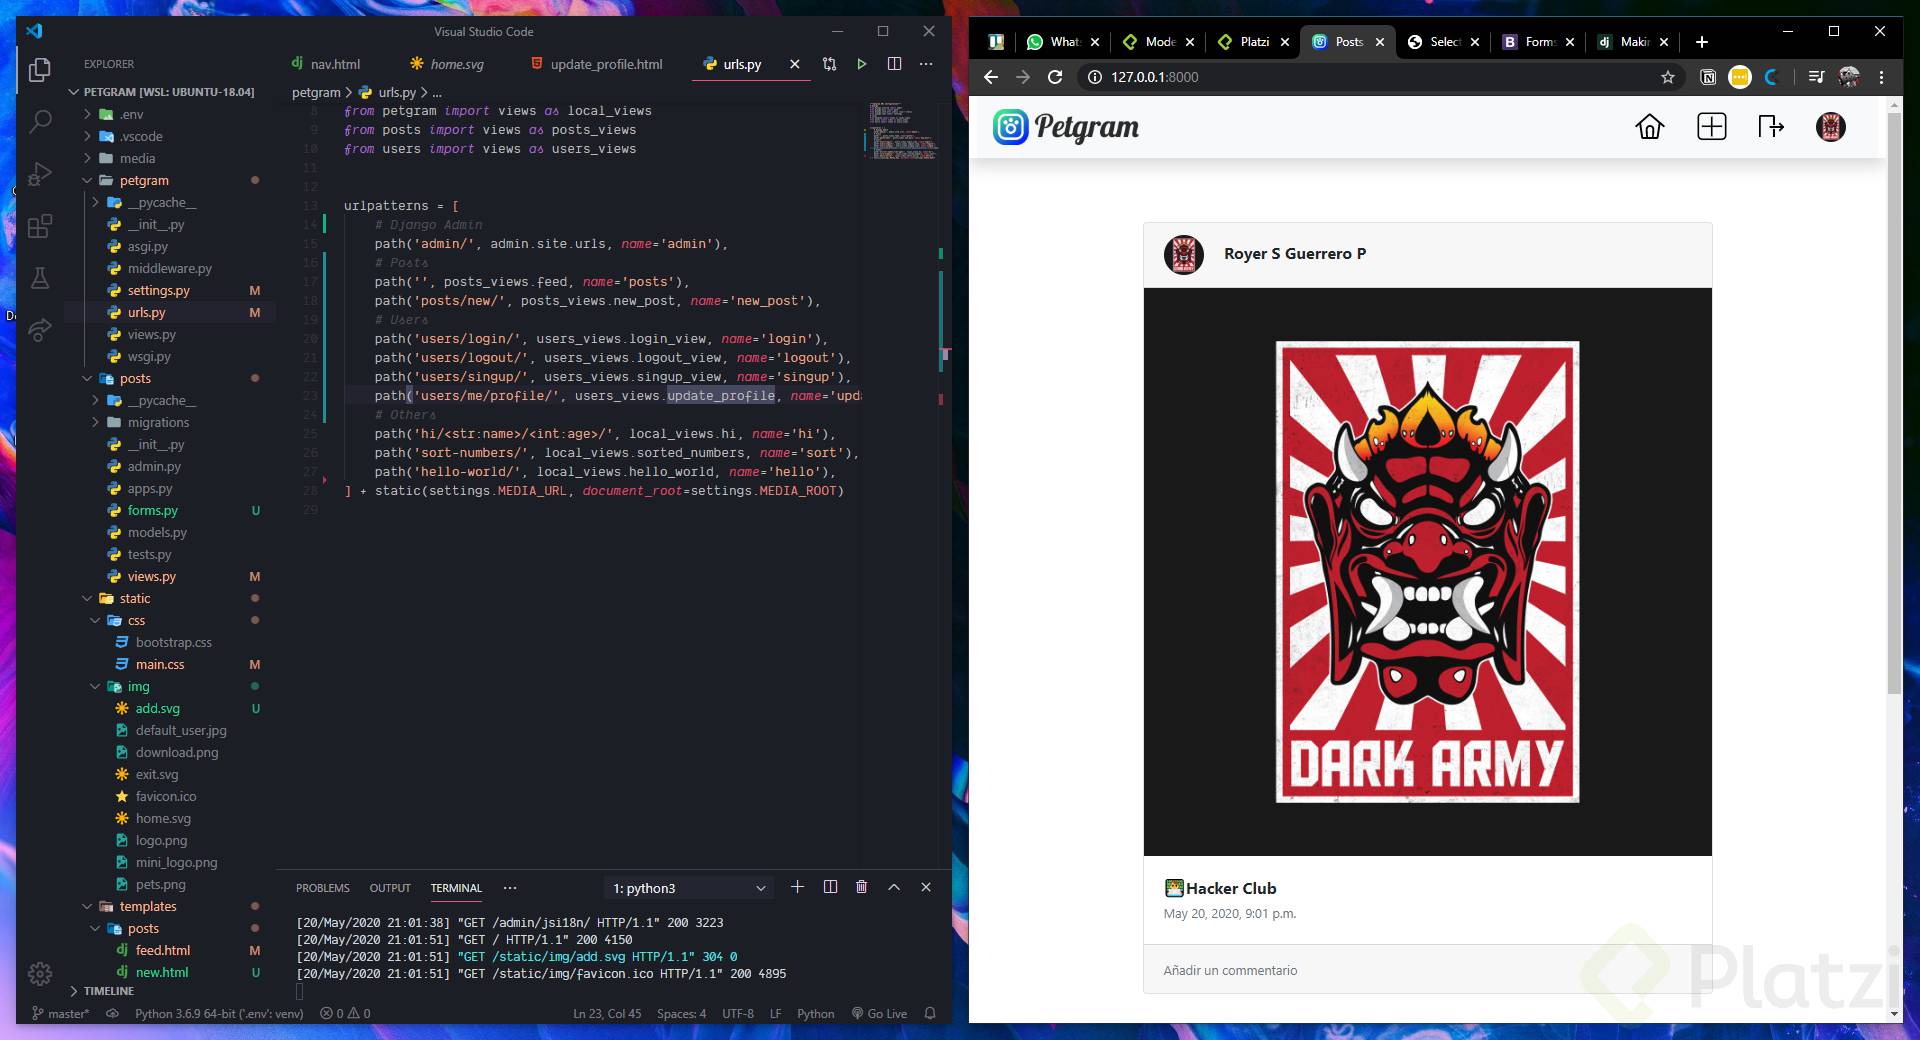Open the Live Share view icon
Viewport: 1920px width, 1040px height.
point(40,330)
